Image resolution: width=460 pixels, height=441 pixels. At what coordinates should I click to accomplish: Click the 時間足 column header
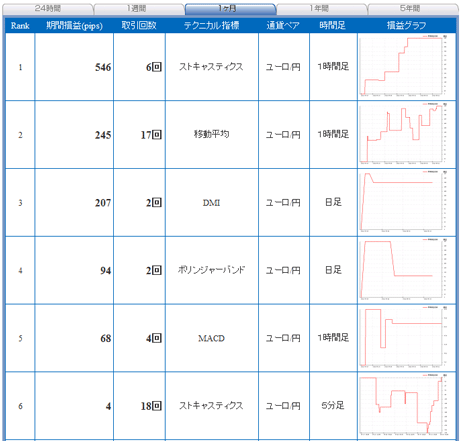(x=333, y=25)
